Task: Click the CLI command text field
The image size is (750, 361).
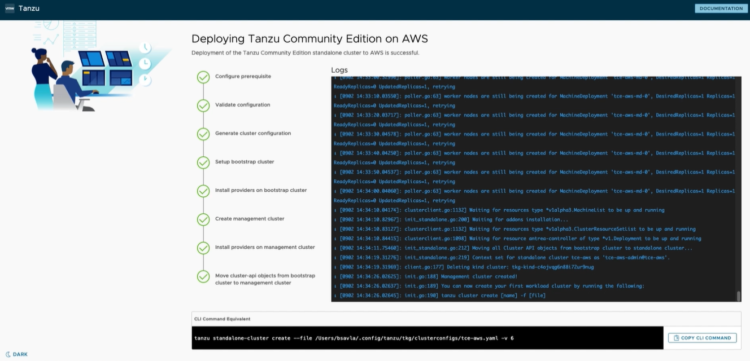Action: [427, 338]
